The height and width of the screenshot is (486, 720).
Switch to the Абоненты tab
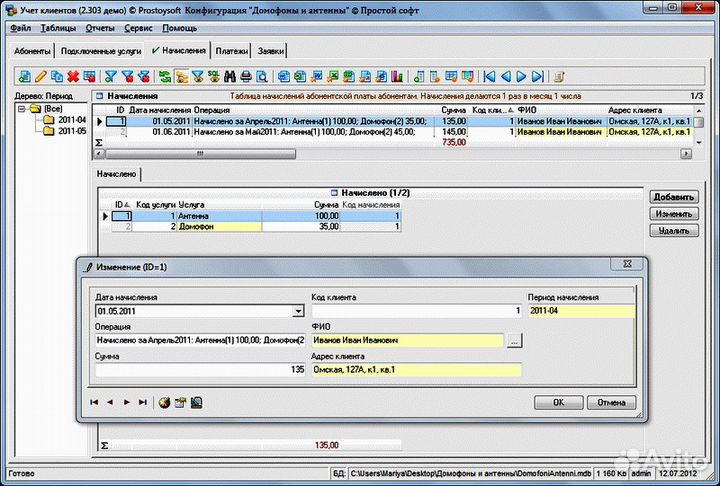(33, 50)
